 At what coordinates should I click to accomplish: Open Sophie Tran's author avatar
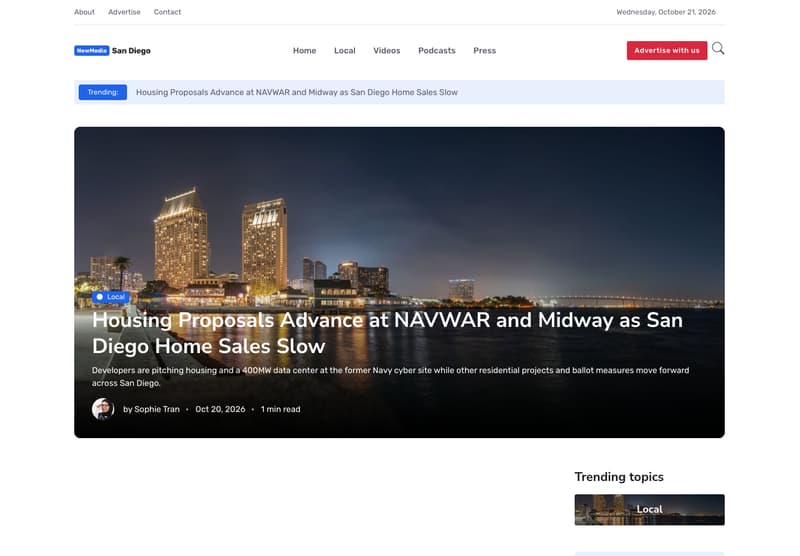(103, 409)
